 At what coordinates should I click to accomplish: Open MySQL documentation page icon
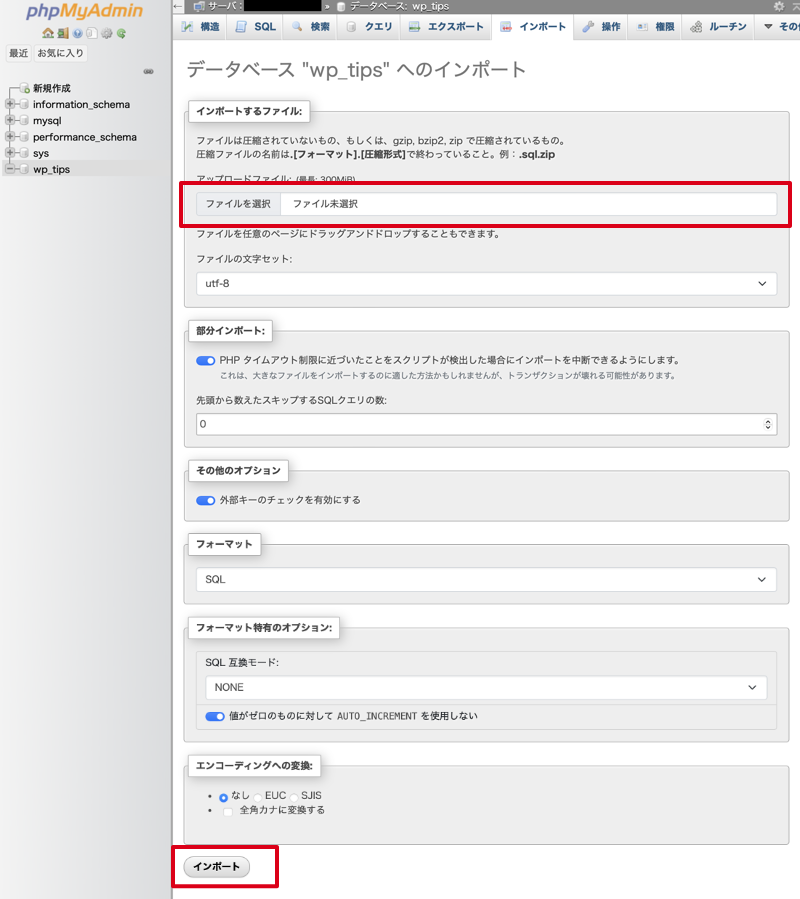click(92, 33)
